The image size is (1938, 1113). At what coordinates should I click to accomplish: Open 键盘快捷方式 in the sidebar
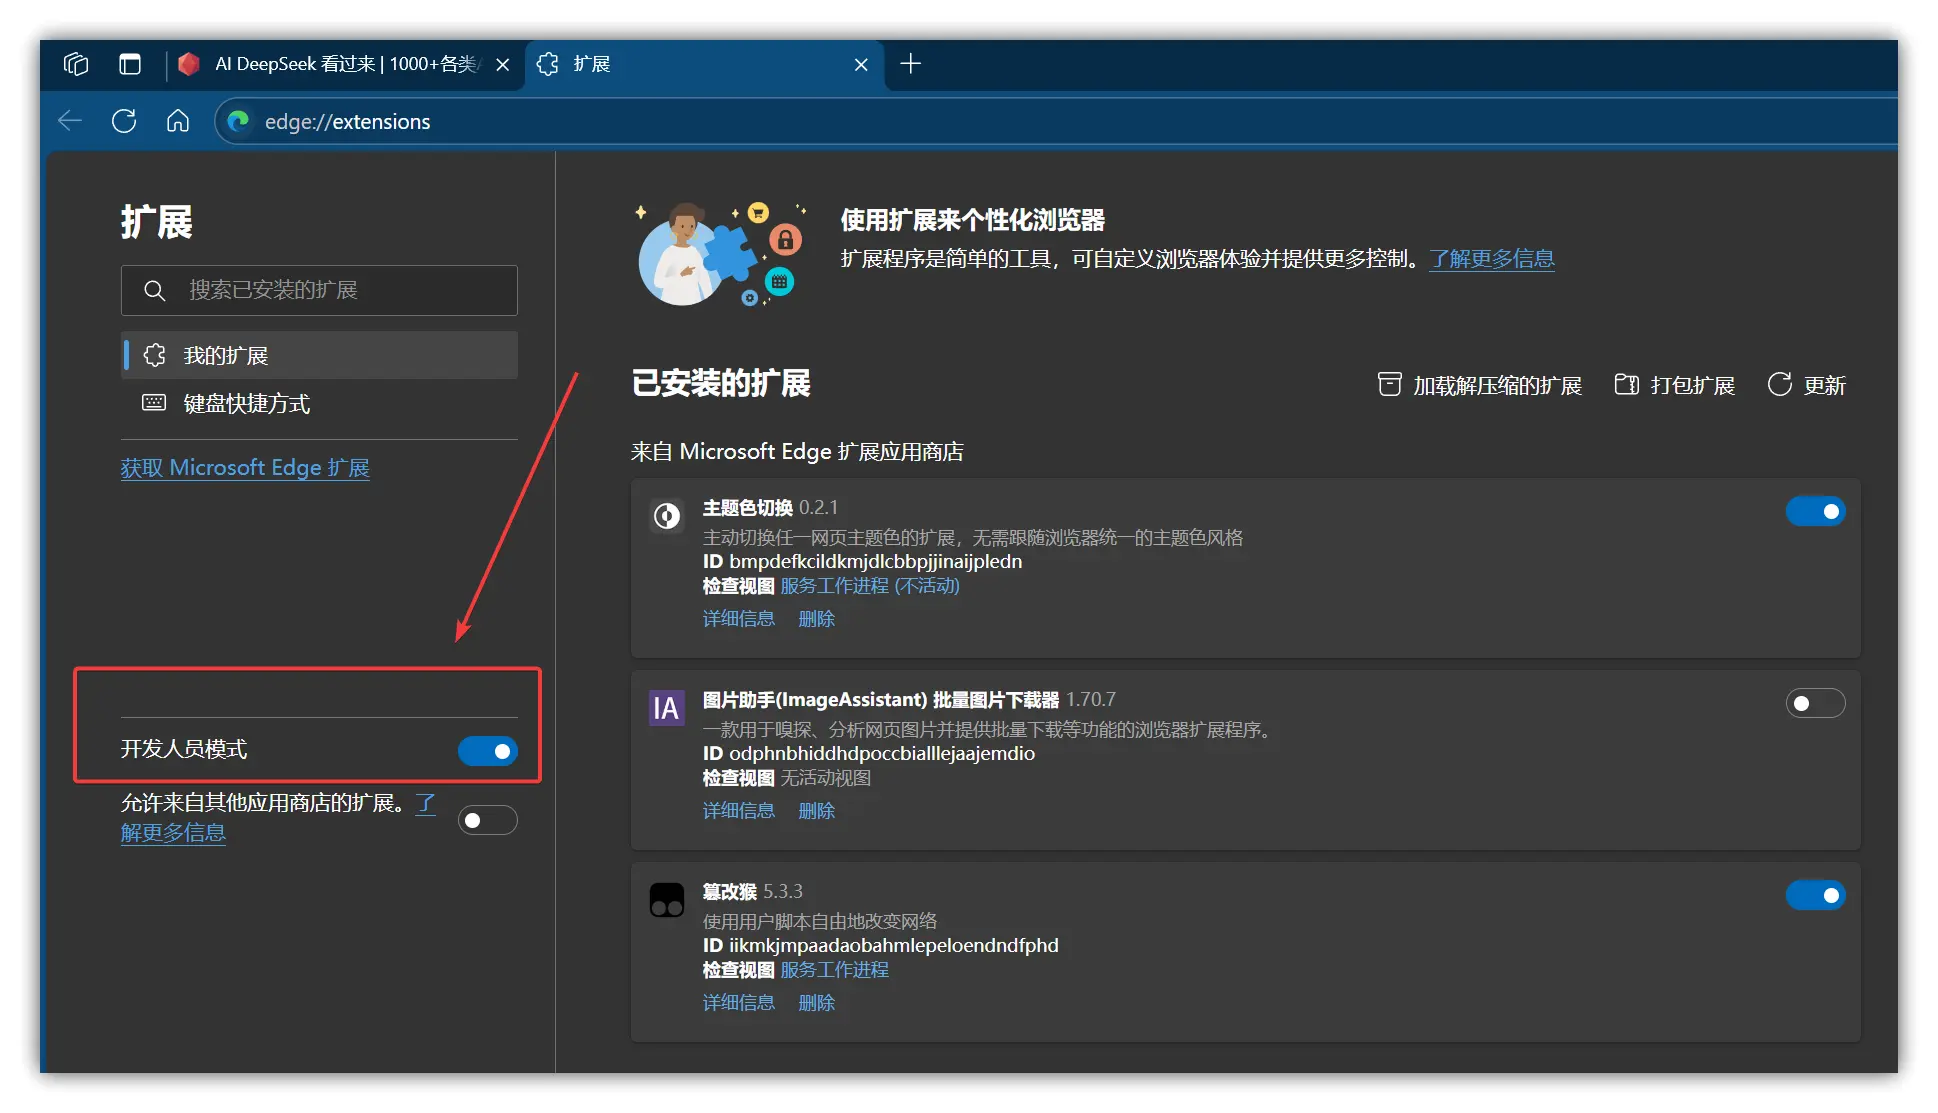[319, 403]
